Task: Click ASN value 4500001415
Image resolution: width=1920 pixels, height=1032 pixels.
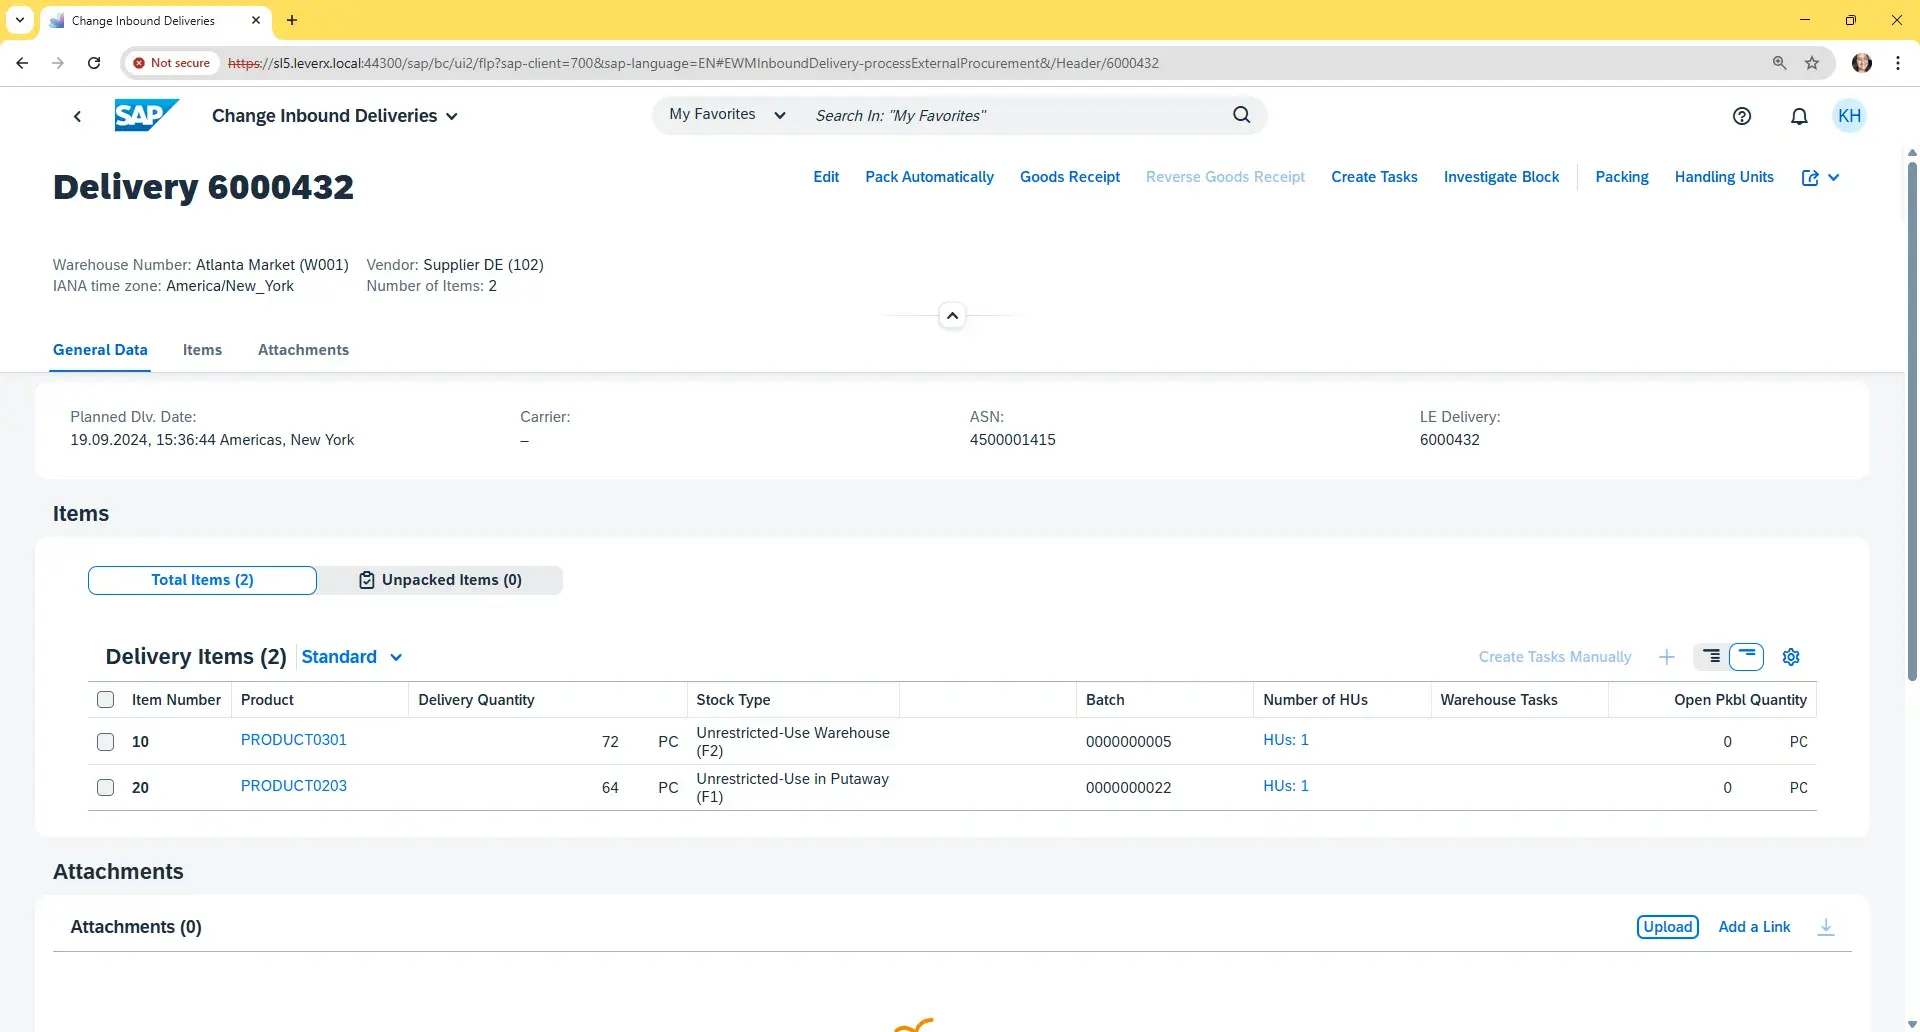Action: (1012, 440)
